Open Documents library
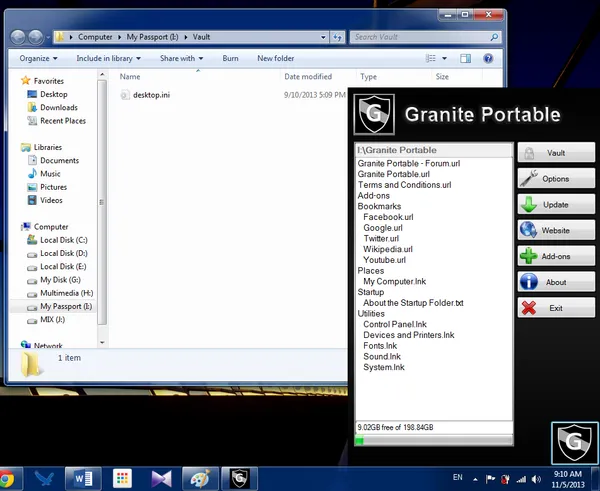This screenshot has width=600, height=491. 59,160
